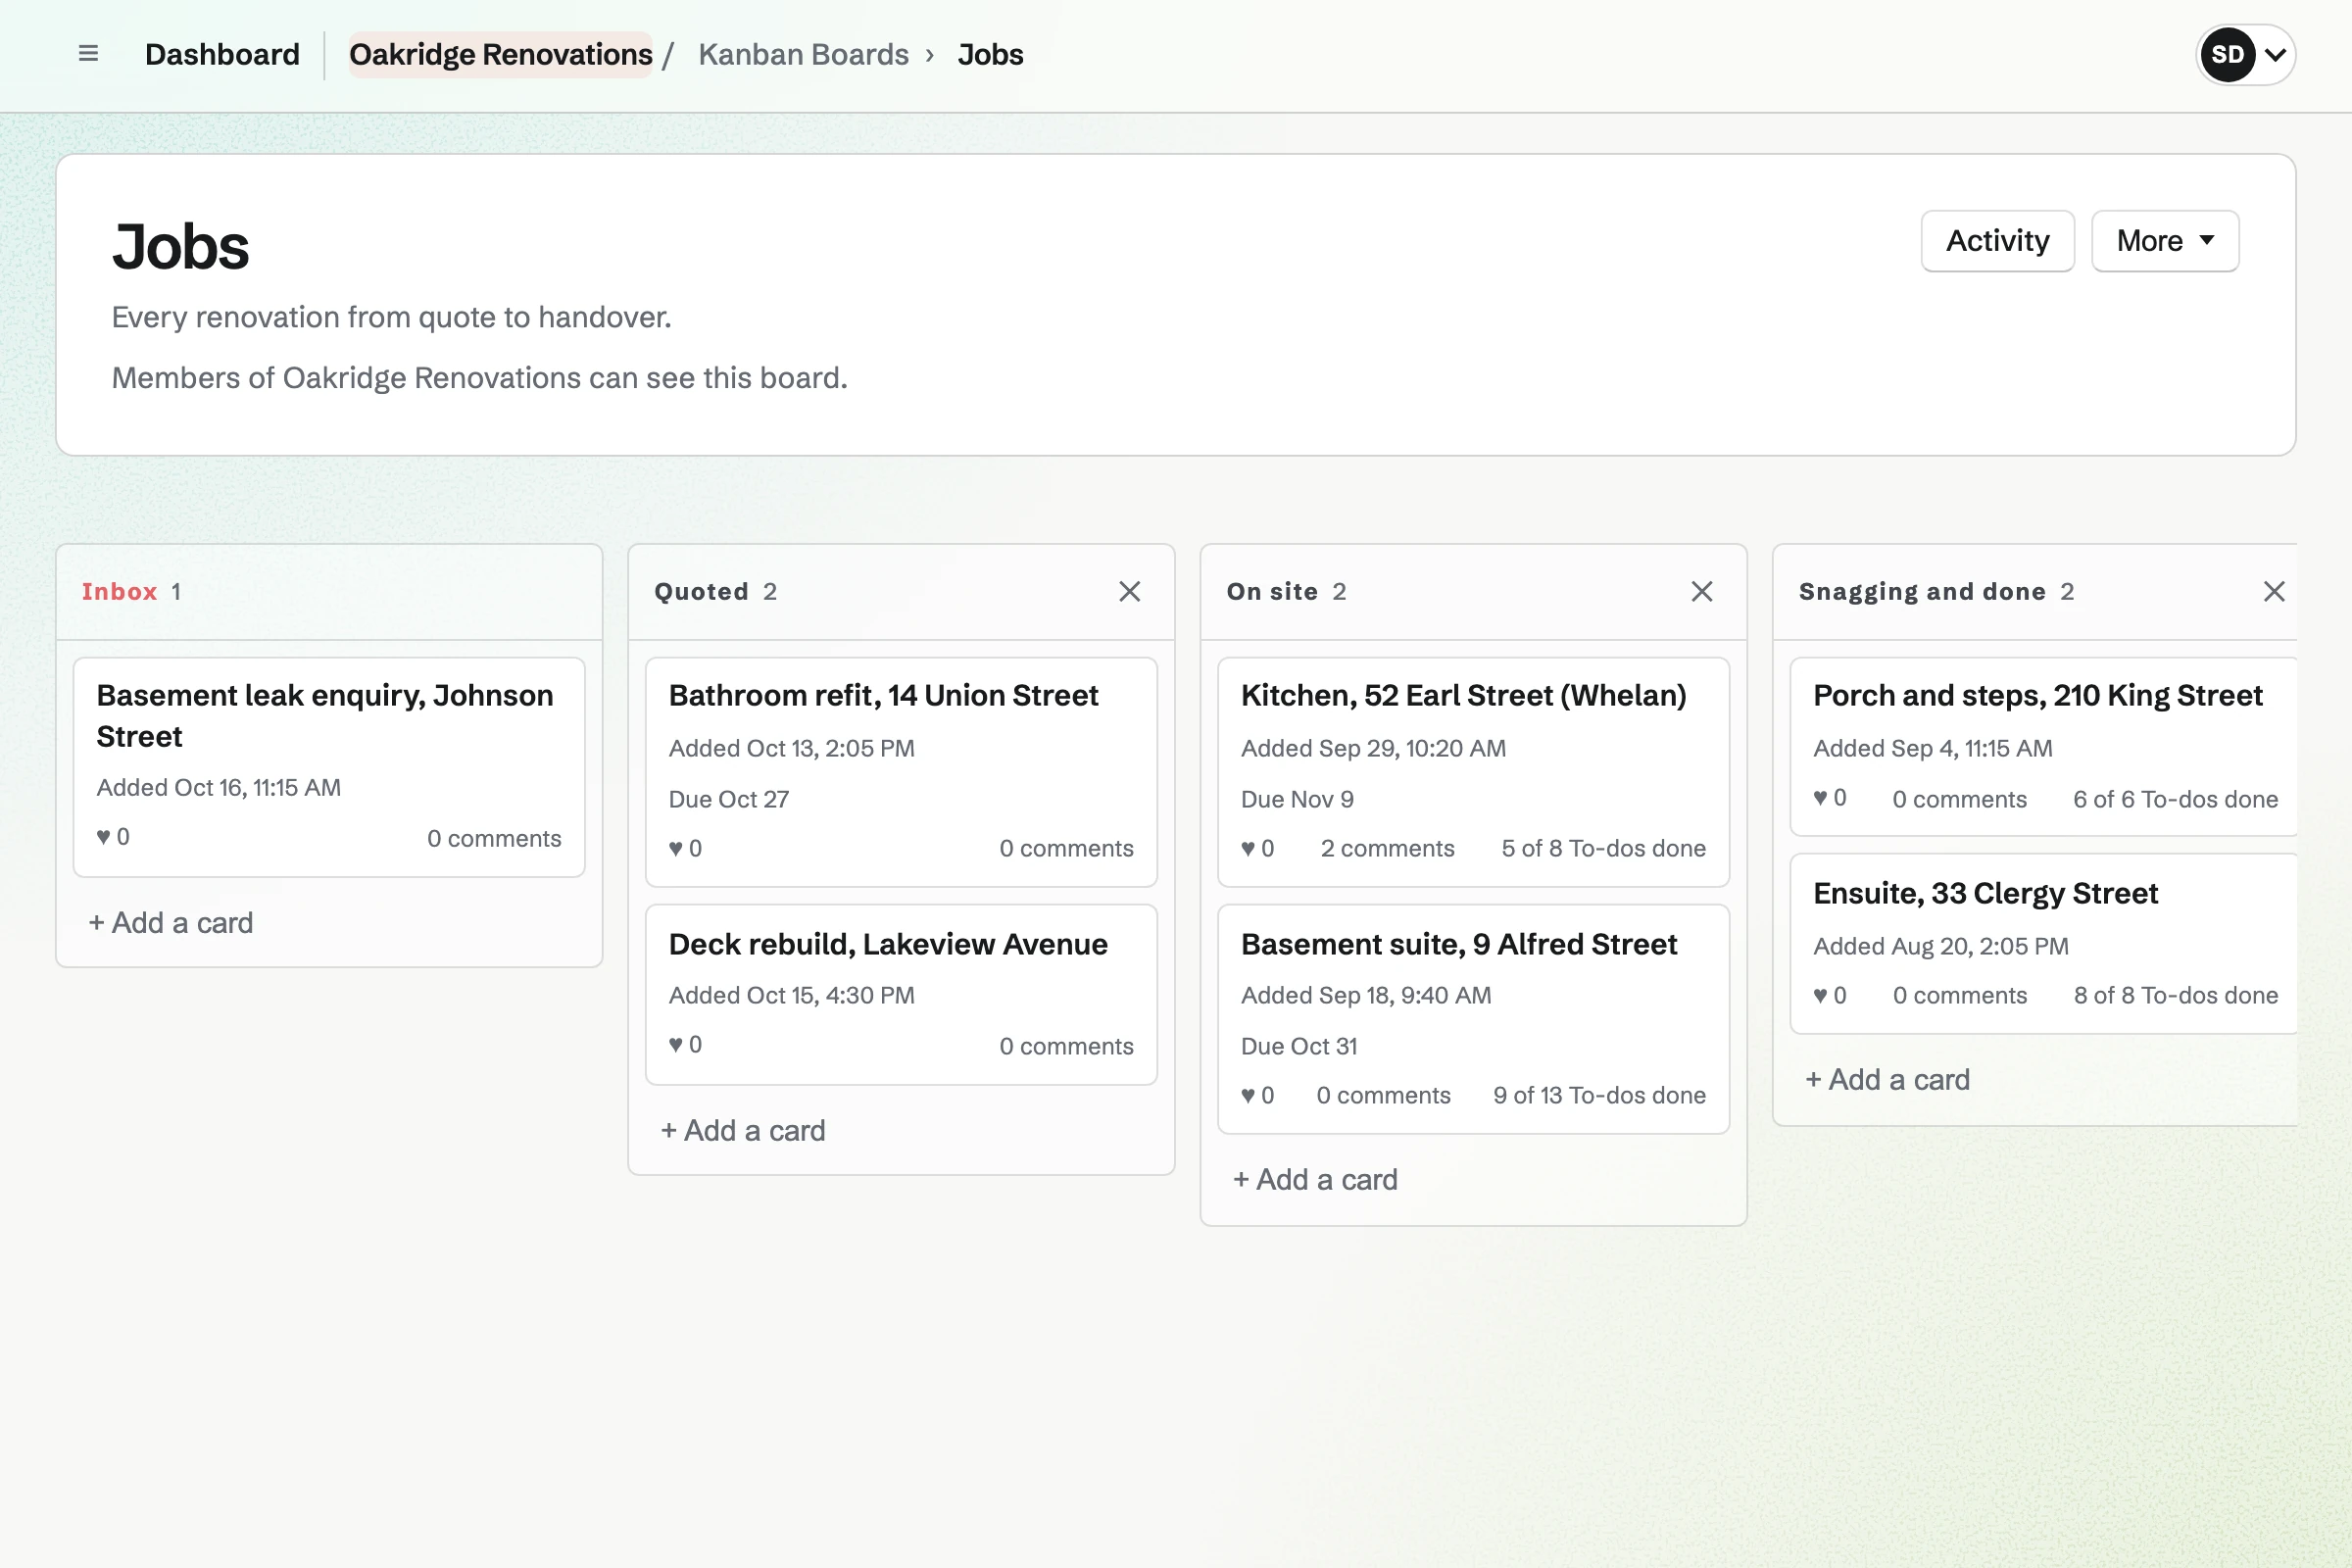Add a card to Inbox column

pyautogui.click(x=171, y=923)
